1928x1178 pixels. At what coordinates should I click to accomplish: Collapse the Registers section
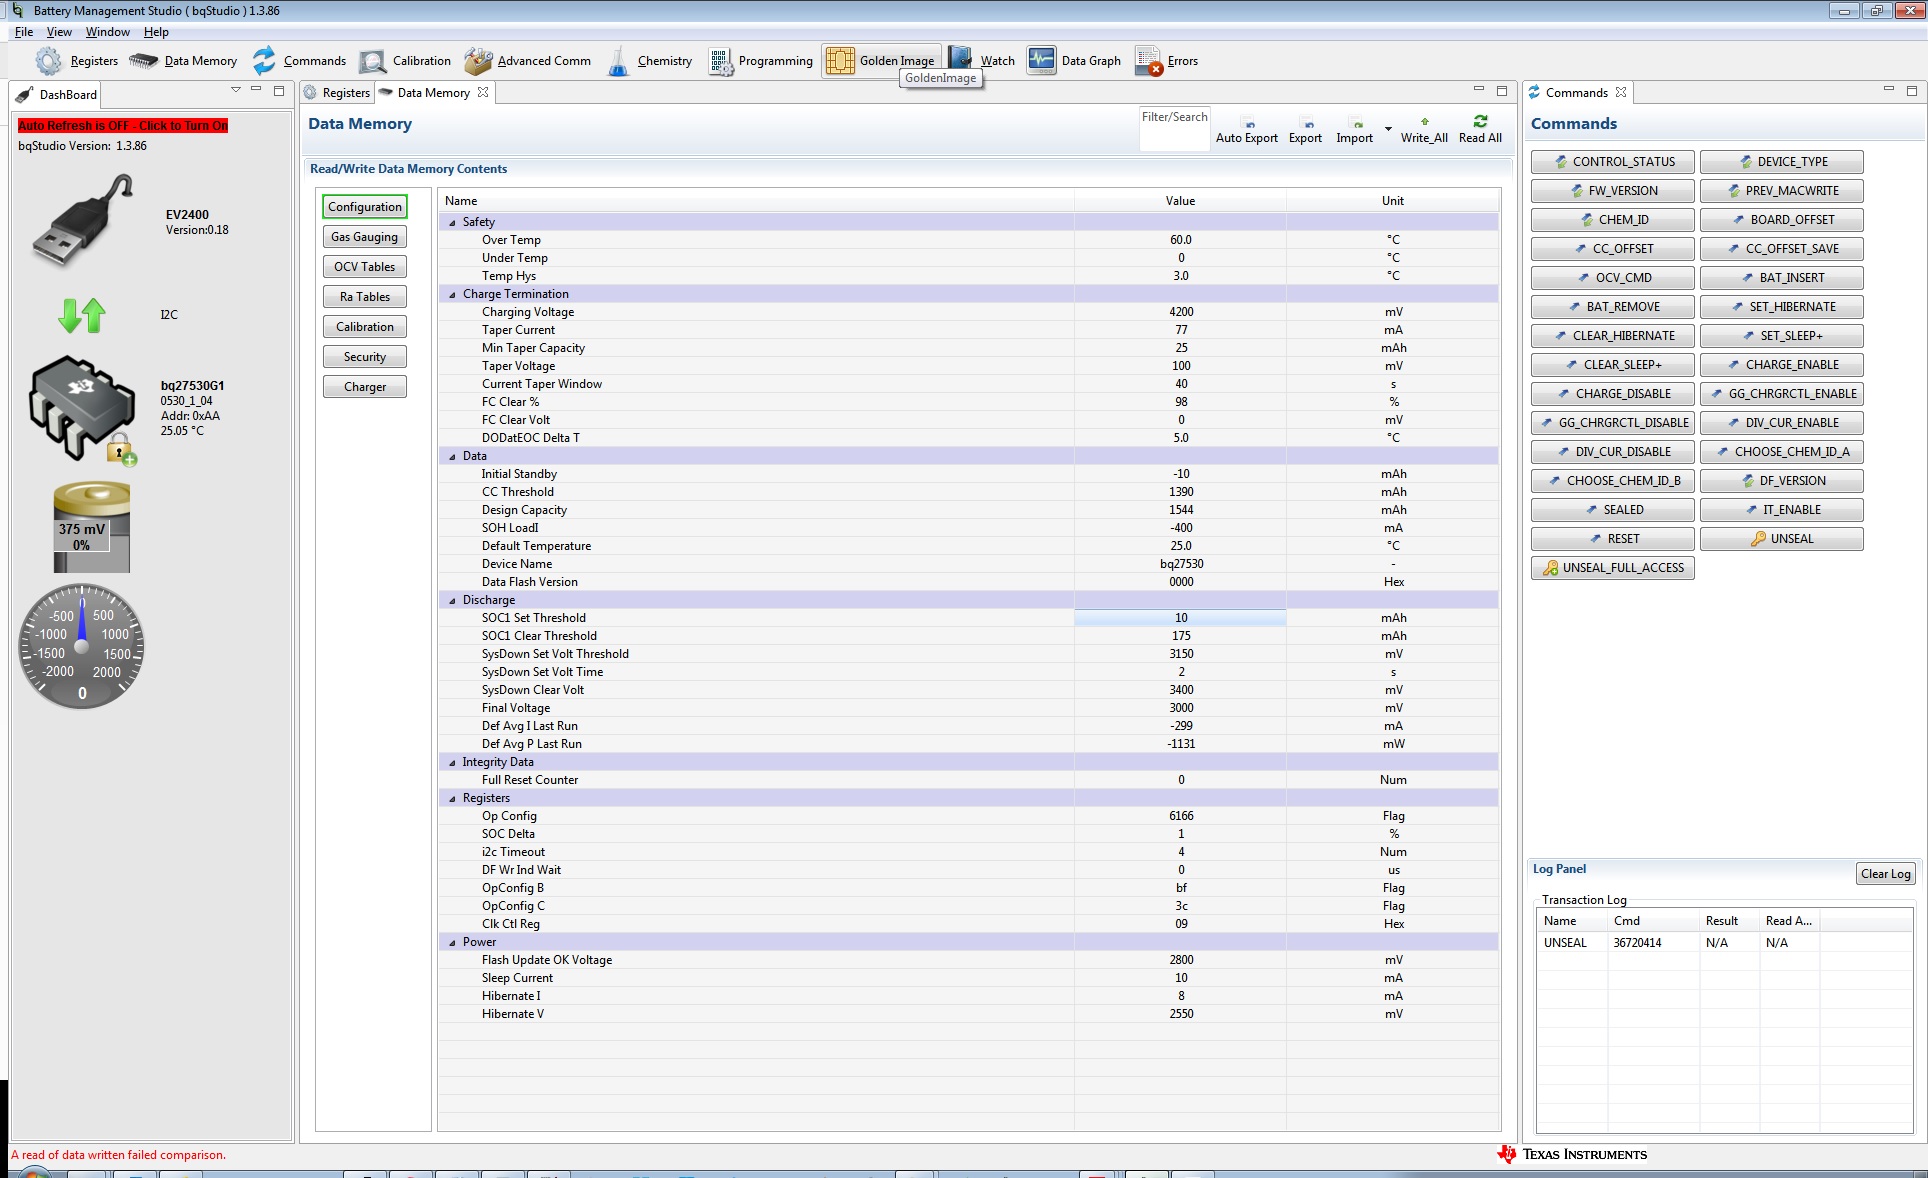point(452,799)
